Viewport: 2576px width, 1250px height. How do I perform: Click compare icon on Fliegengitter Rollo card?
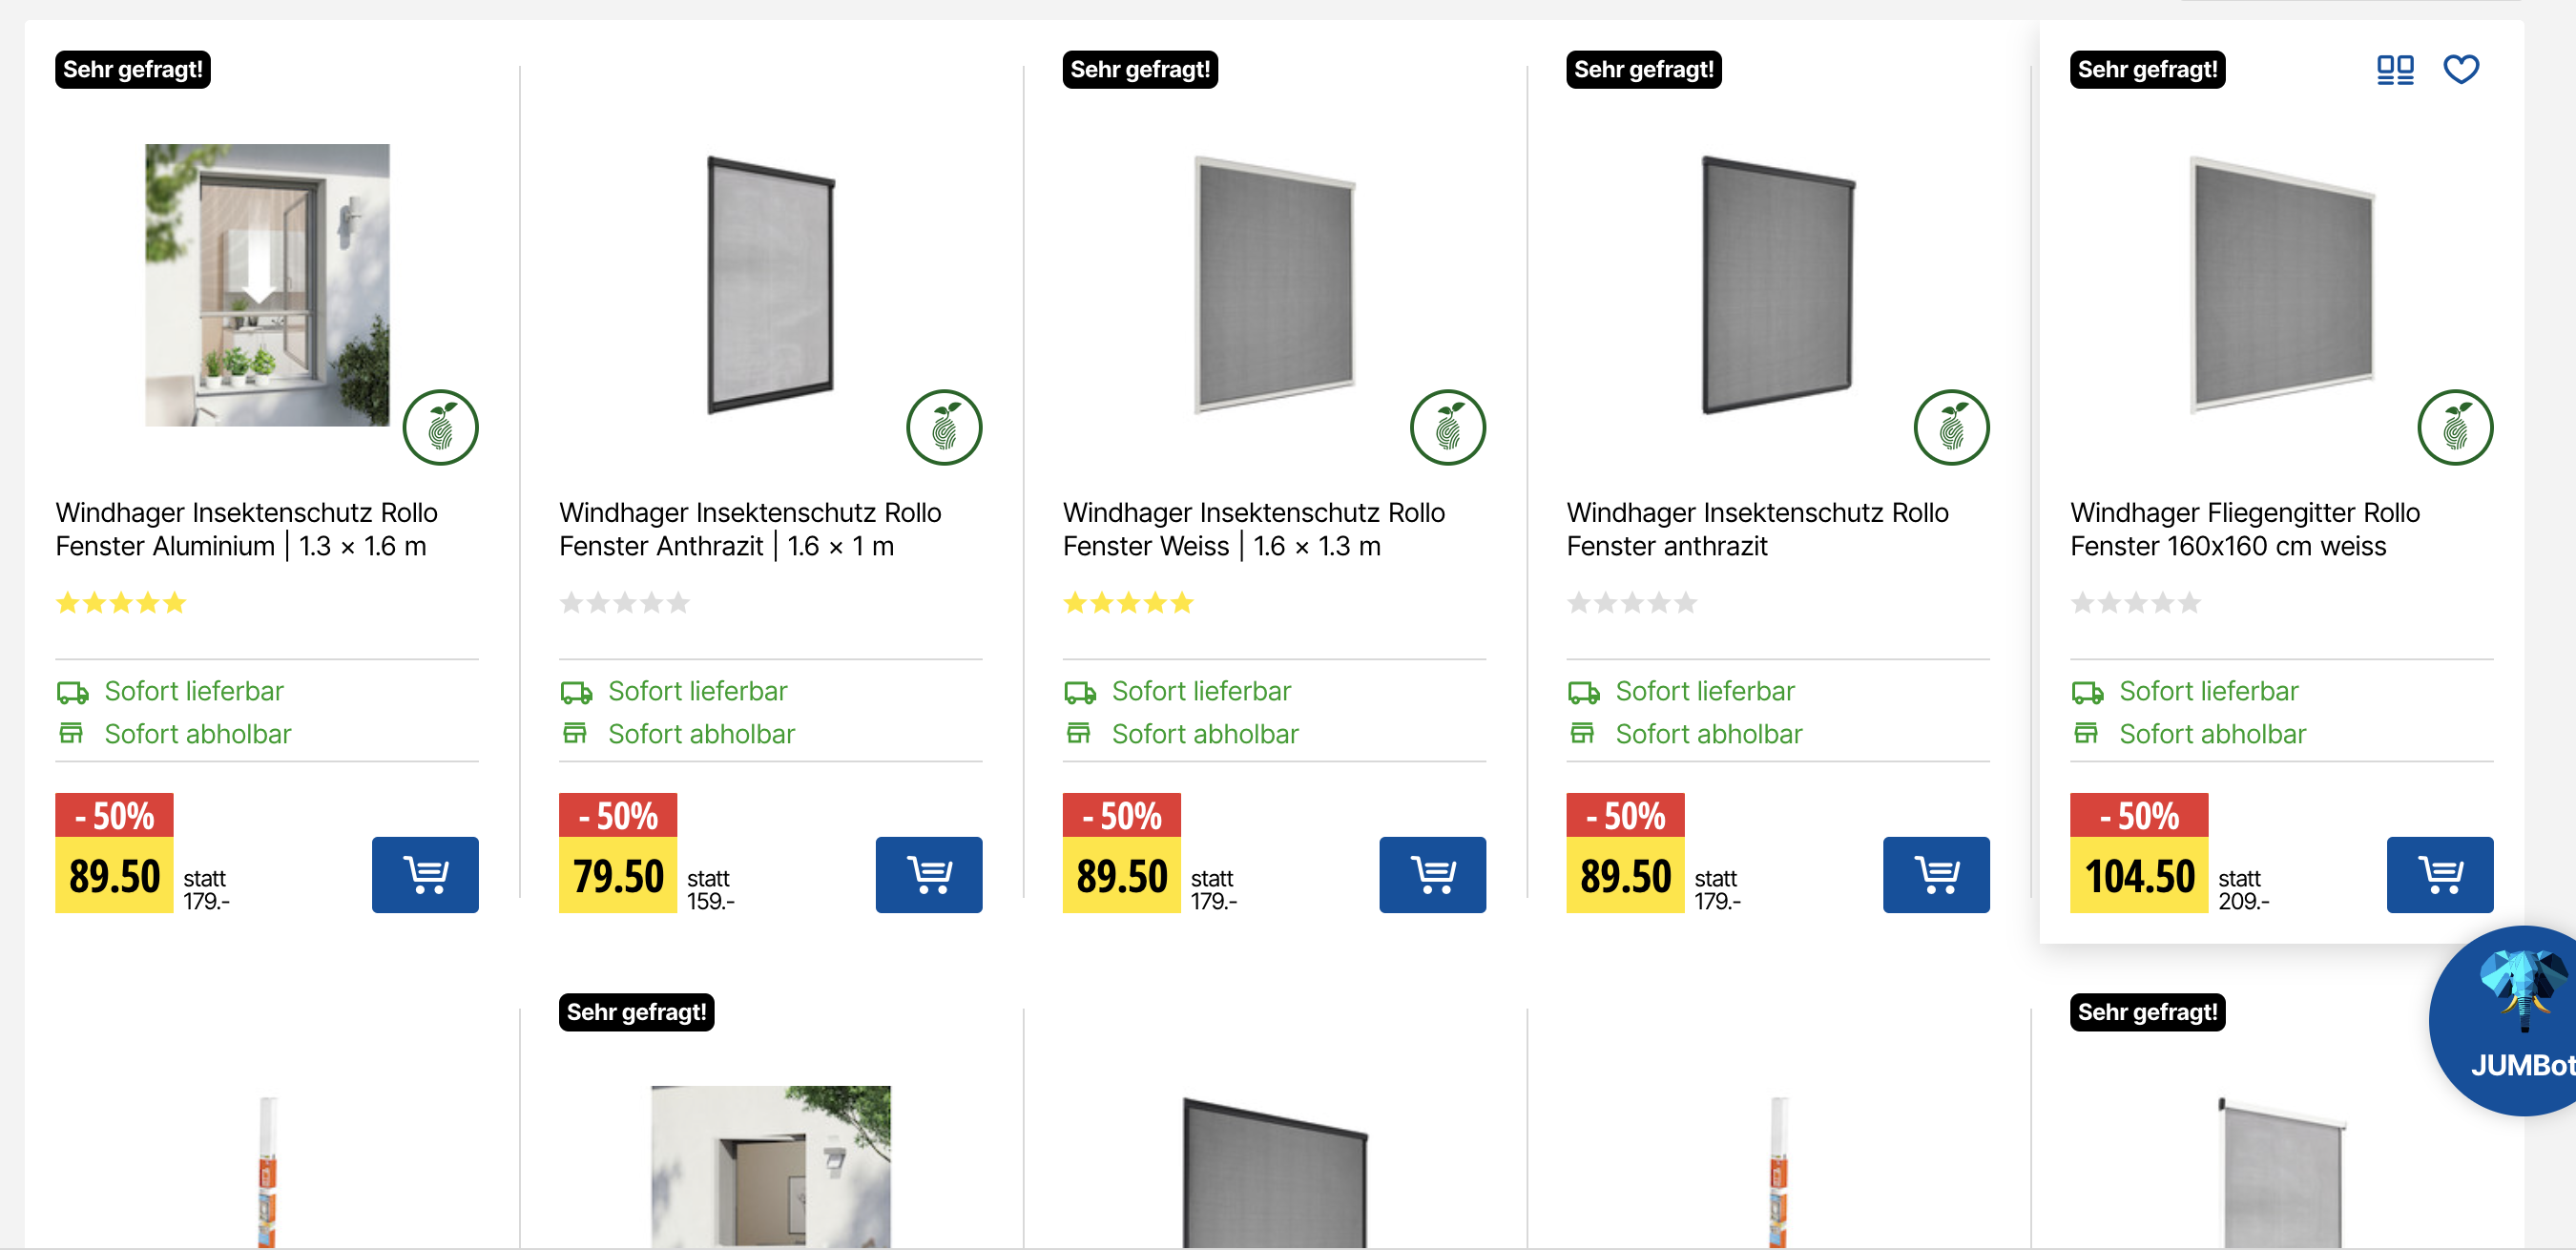click(x=2395, y=70)
